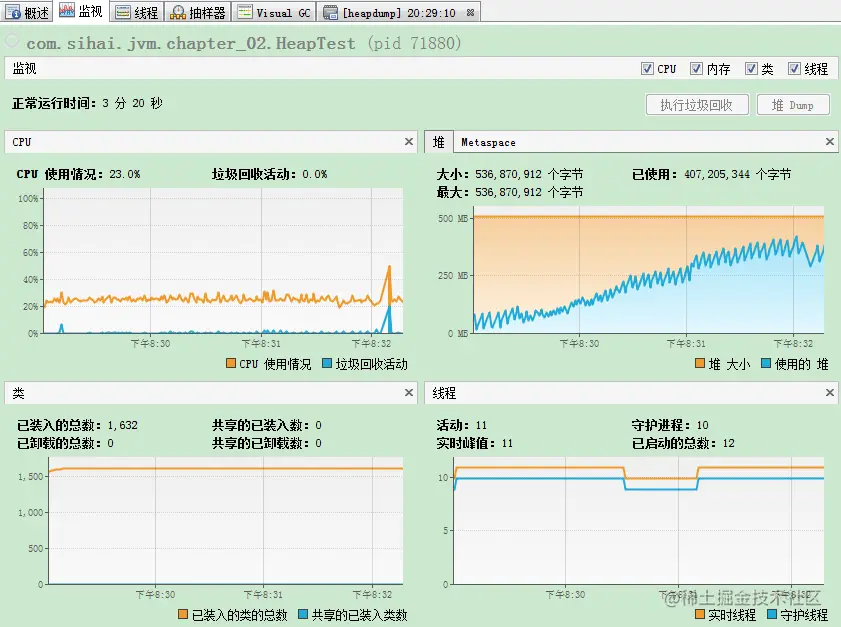The height and width of the screenshot is (627, 841).
Task: Open the 概述 overview tab
Action: [27, 12]
